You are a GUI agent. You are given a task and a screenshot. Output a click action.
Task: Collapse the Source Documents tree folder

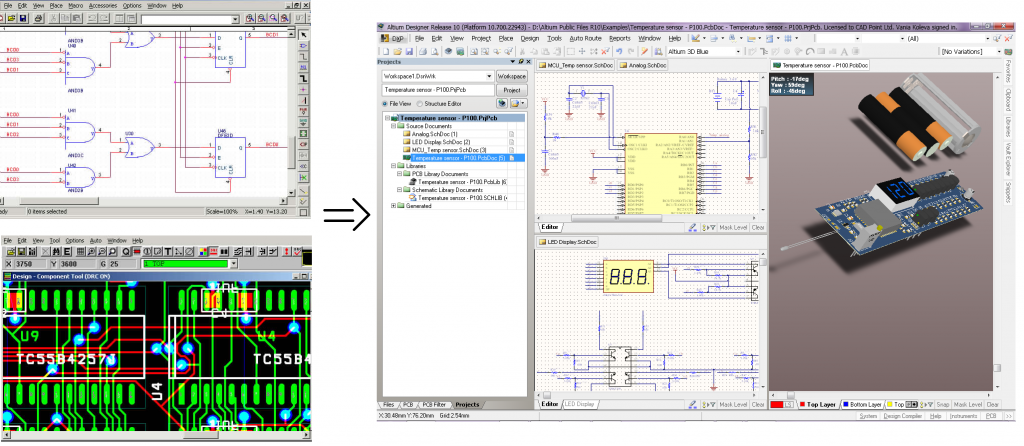coord(393,126)
